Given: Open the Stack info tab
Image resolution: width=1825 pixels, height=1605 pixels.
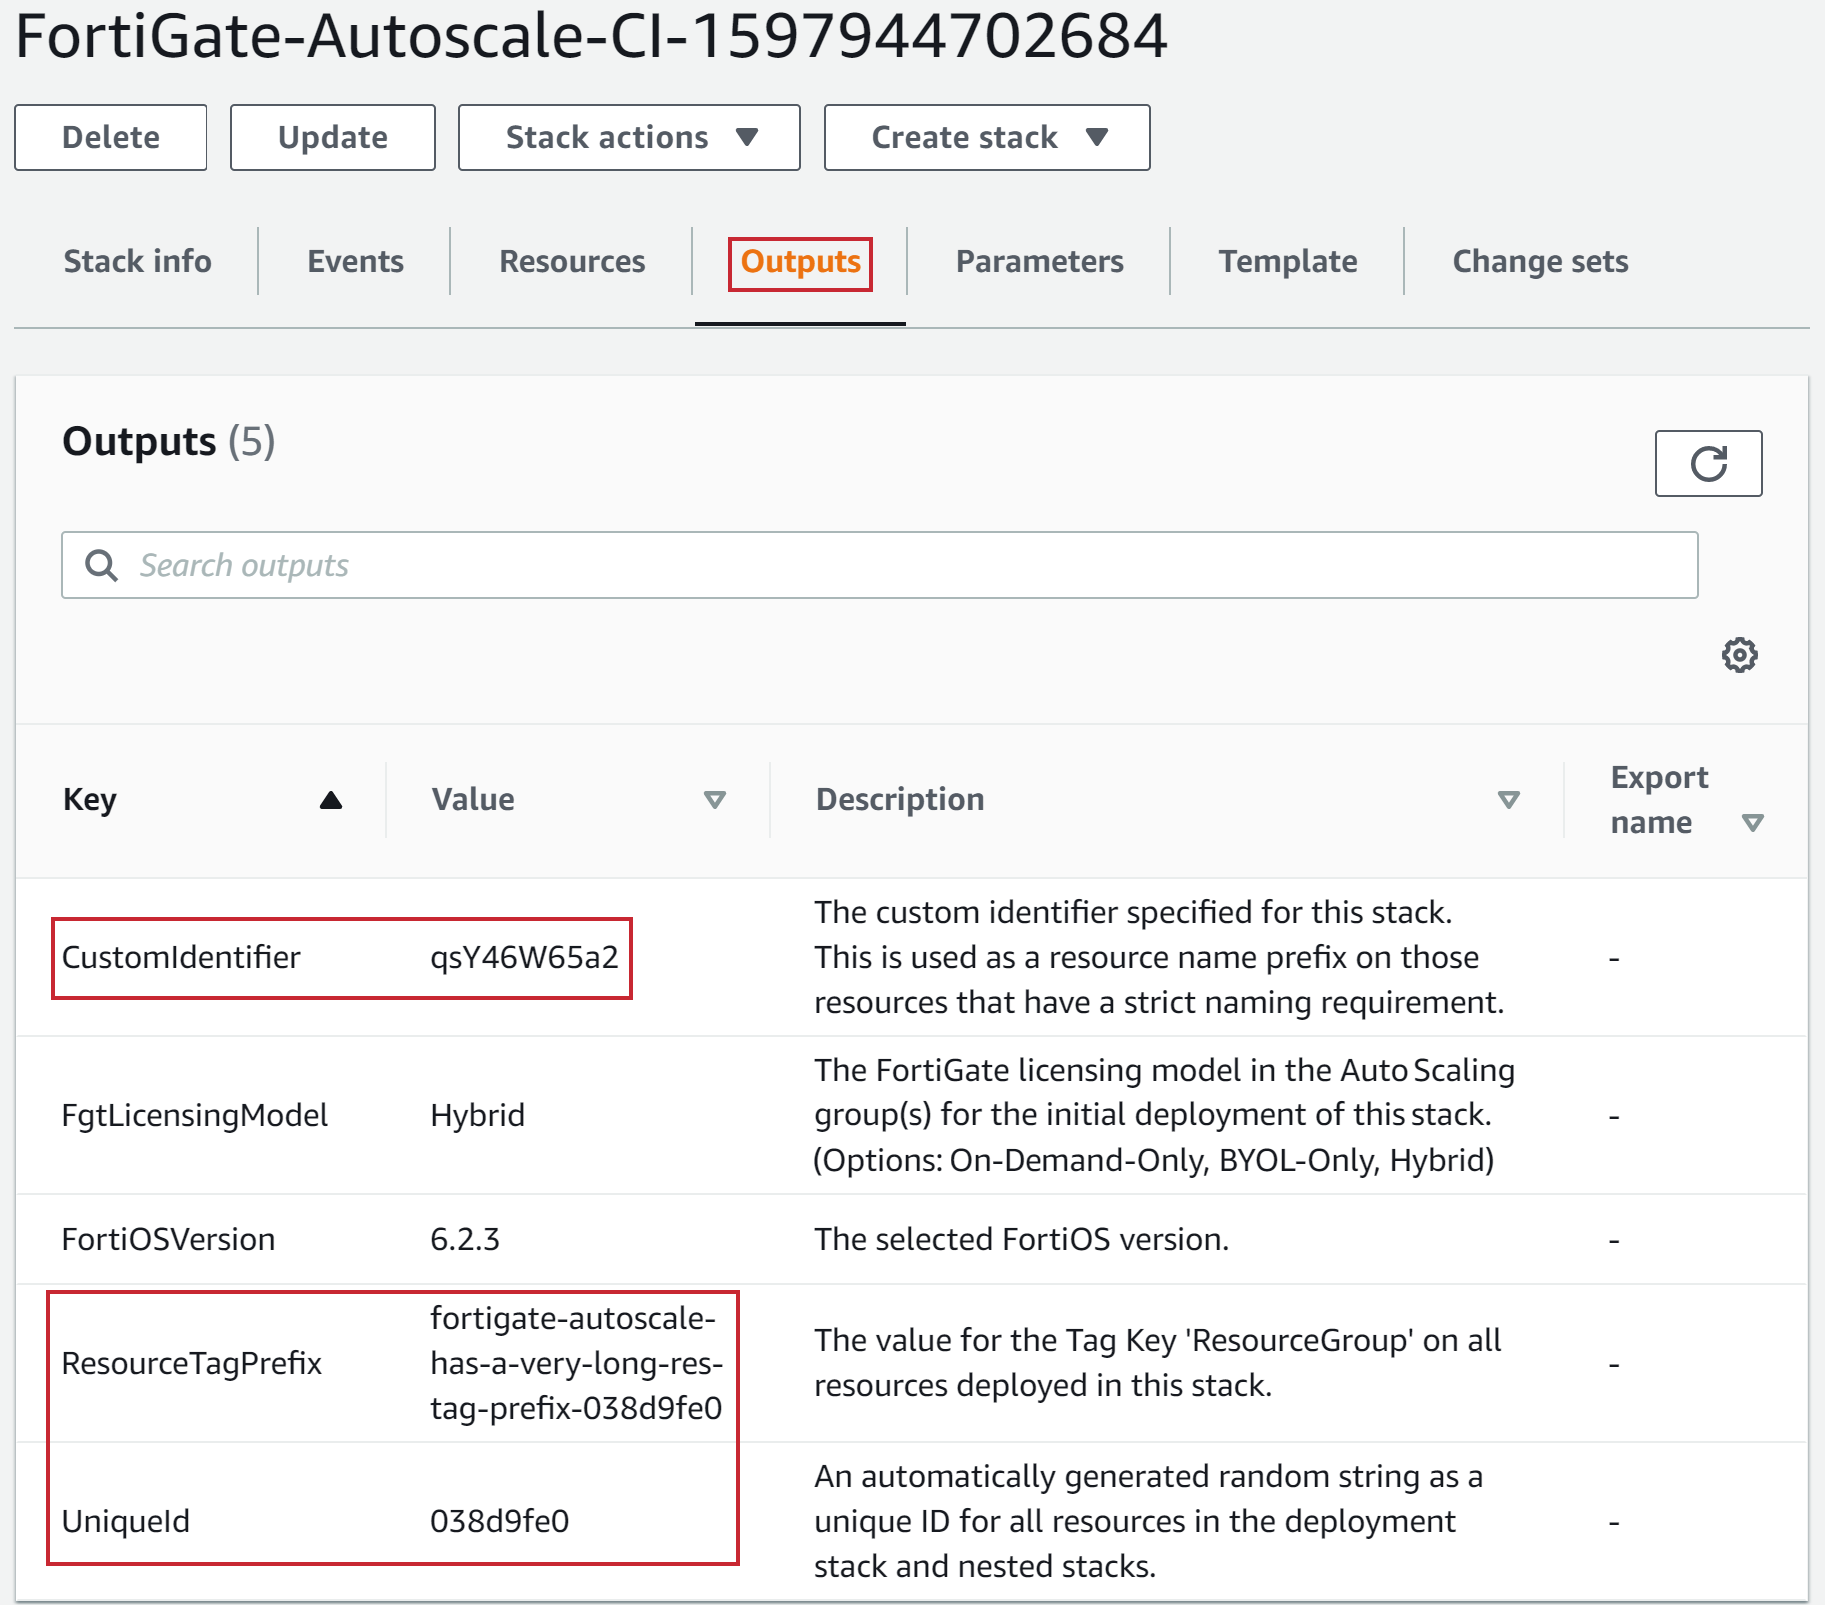Looking at the screenshot, I should [x=138, y=261].
